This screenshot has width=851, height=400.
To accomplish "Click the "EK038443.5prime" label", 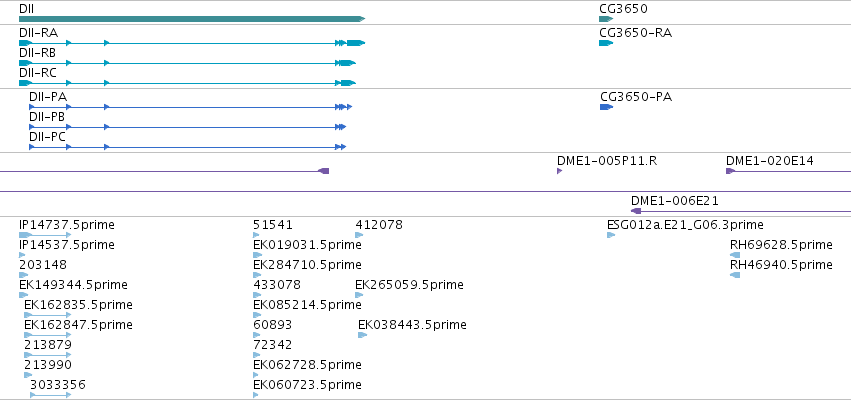I will click(x=412, y=325).
